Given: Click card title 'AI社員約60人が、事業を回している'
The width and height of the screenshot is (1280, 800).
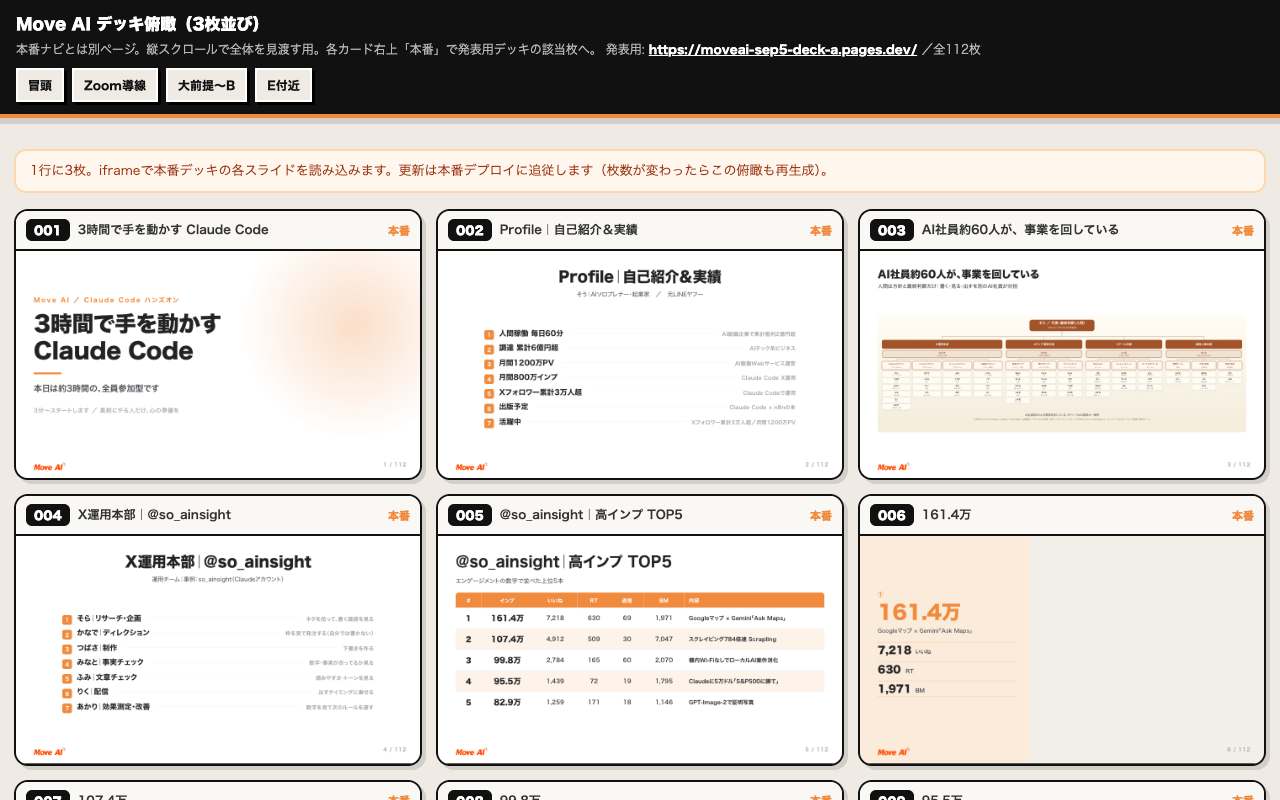Looking at the screenshot, I should [x=1020, y=230].
